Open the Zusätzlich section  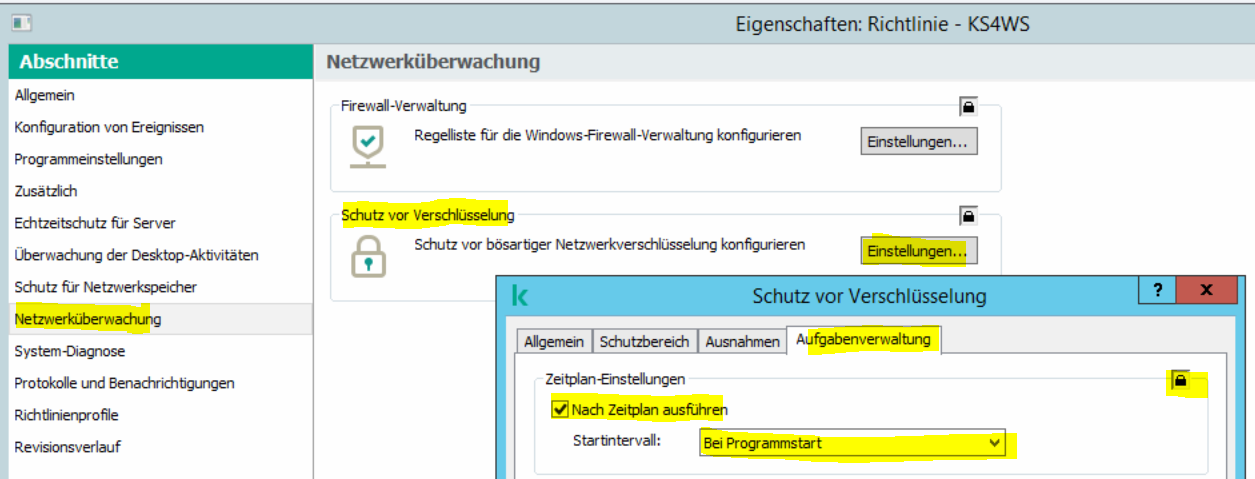click(160, 191)
